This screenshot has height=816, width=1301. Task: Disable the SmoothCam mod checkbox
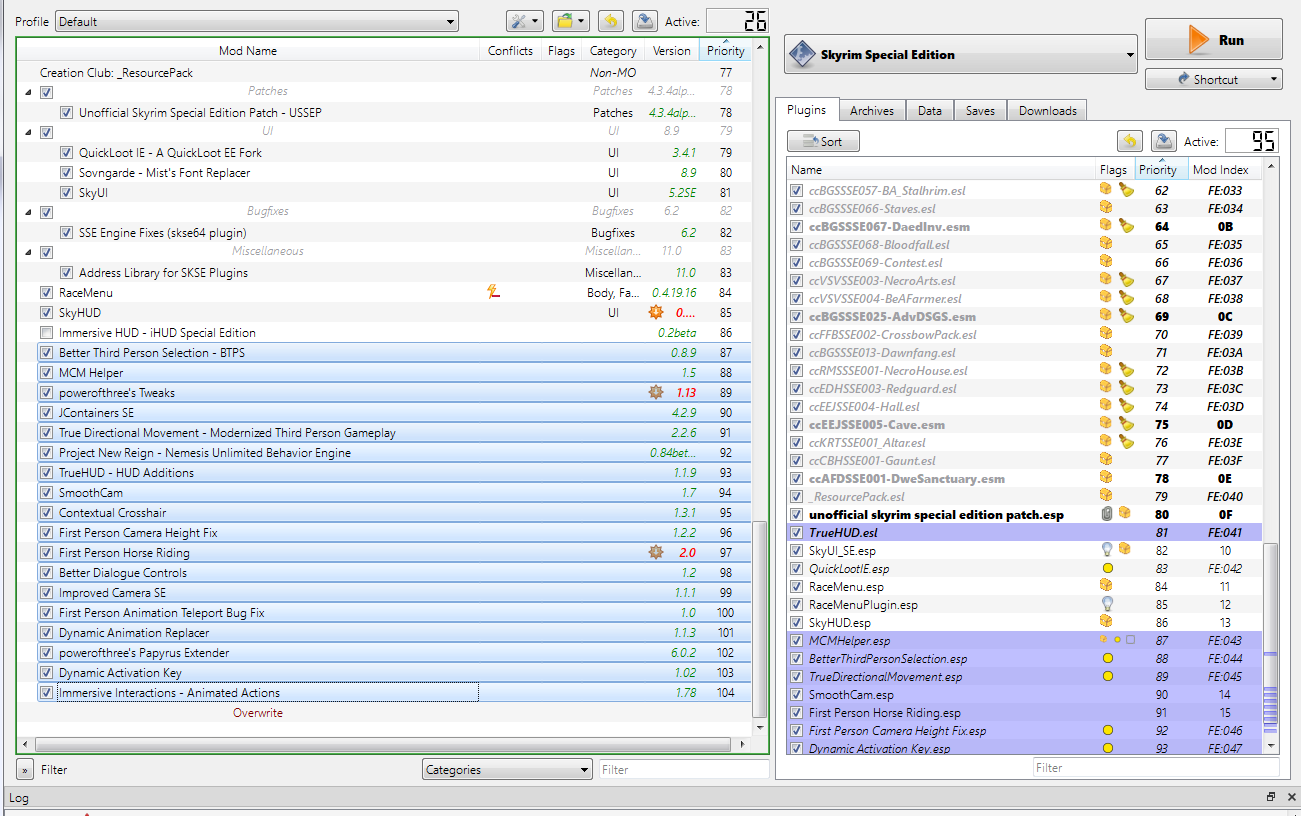tap(46, 493)
